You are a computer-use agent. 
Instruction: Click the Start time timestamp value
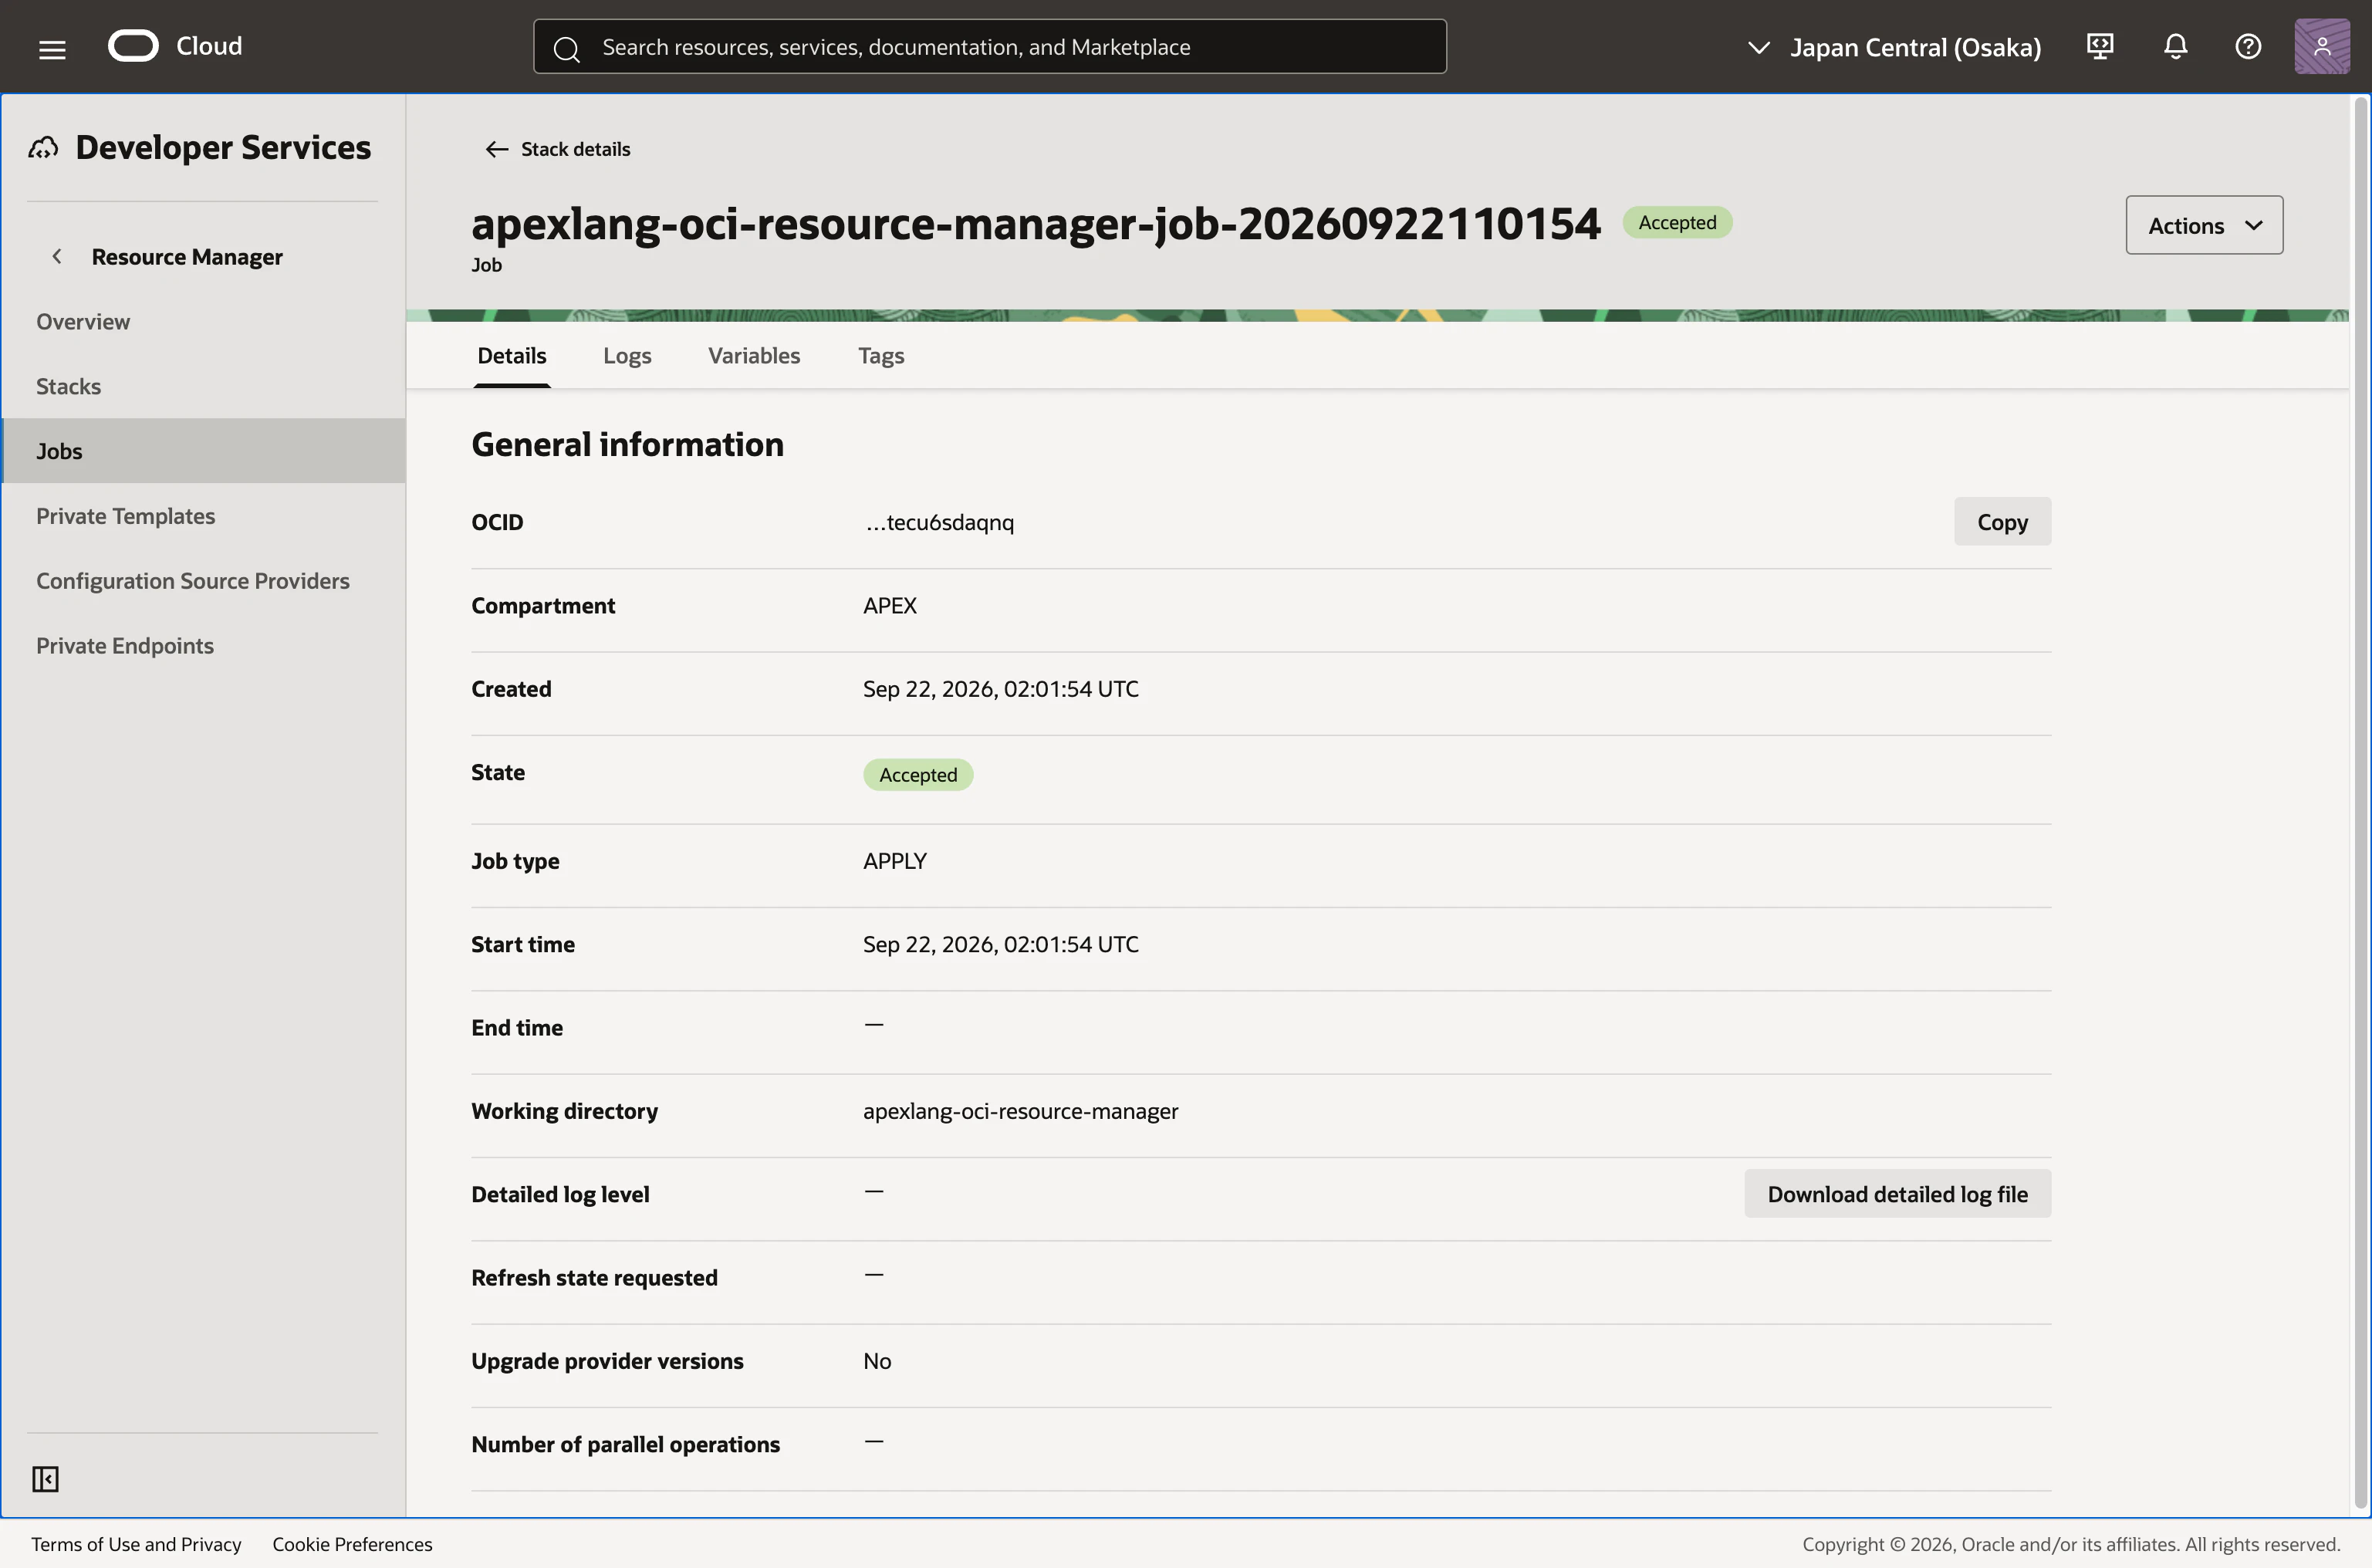(x=1001, y=944)
